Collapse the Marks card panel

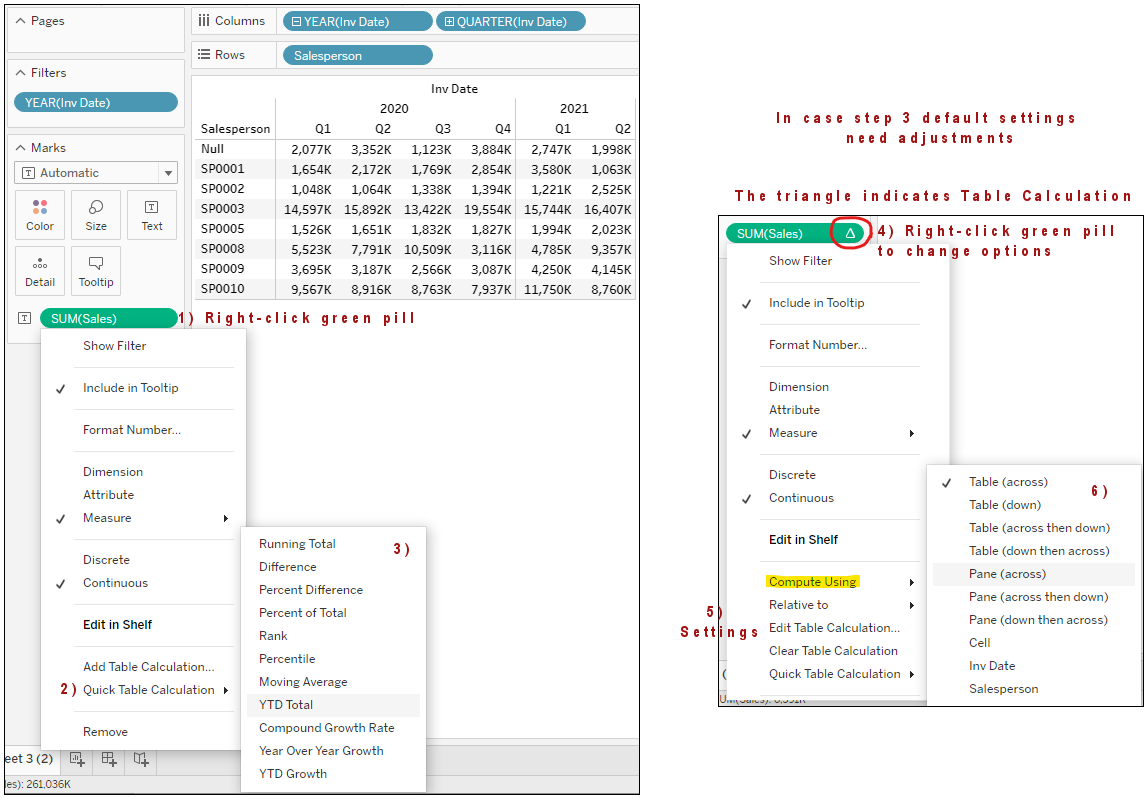point(21,148)
